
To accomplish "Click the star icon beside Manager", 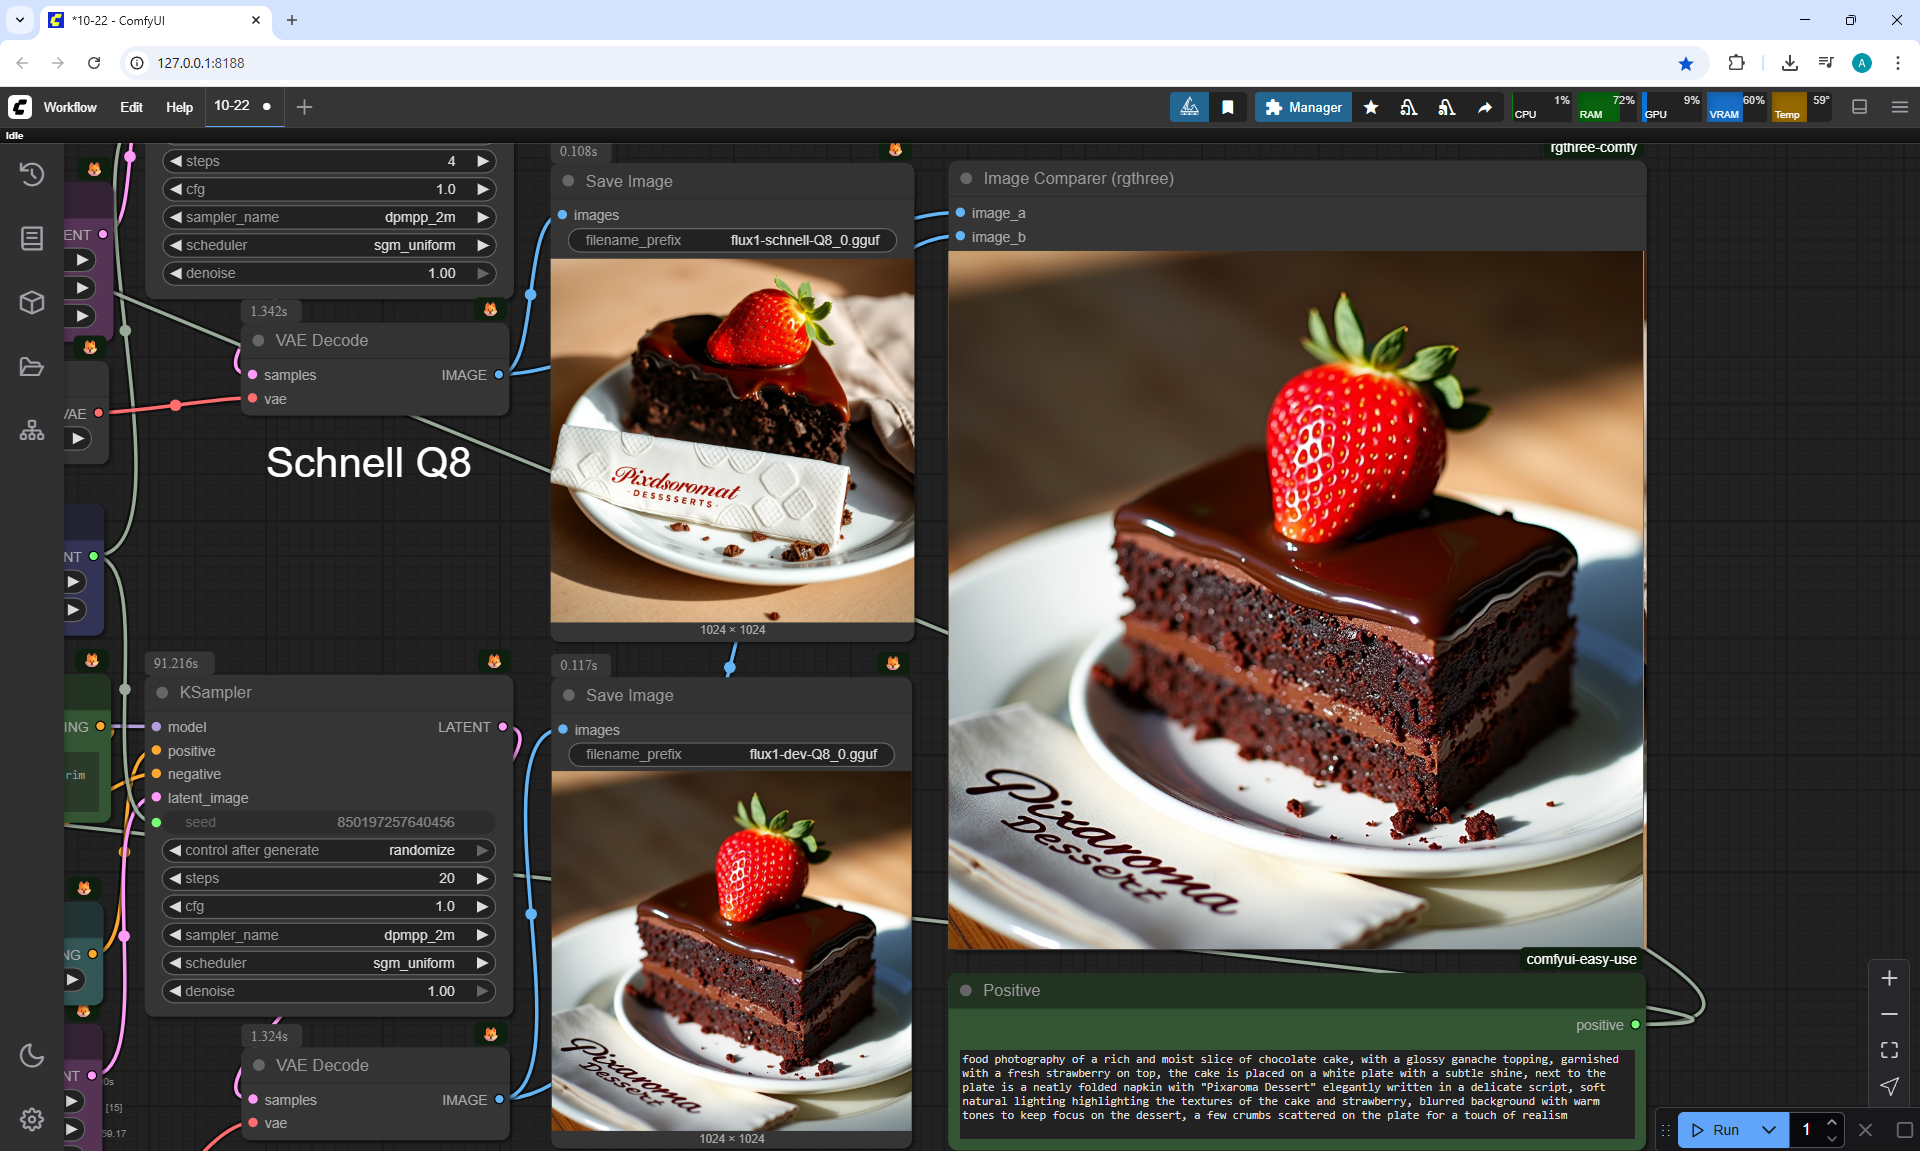I will 1371,107.
